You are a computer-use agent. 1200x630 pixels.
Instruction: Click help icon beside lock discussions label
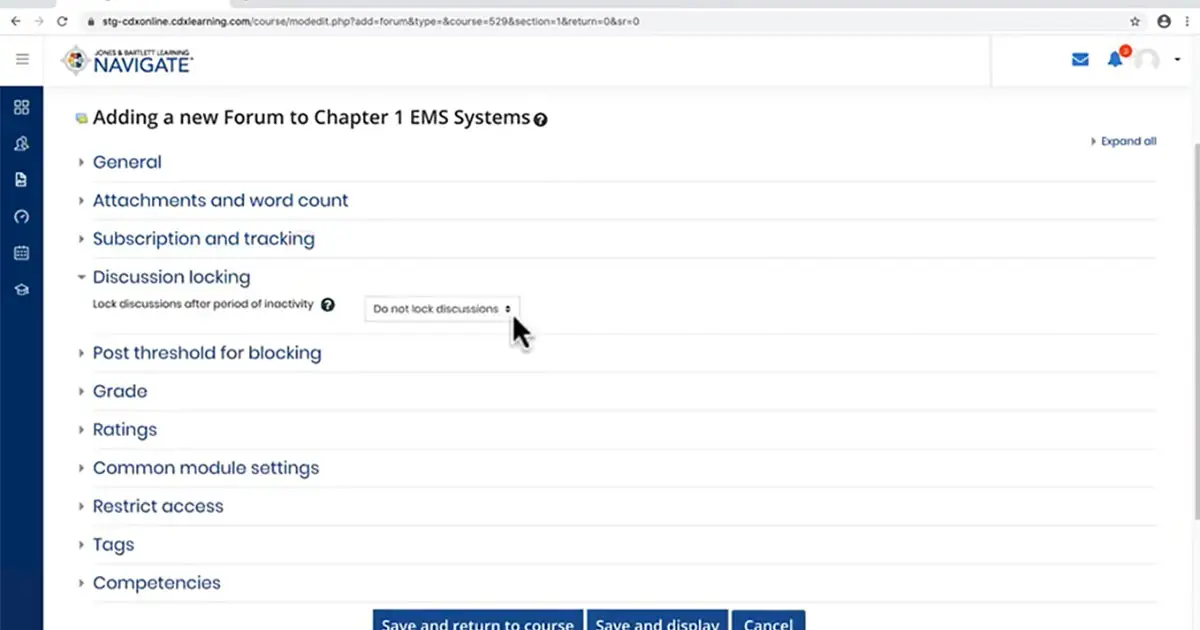[x=328, y=305]
